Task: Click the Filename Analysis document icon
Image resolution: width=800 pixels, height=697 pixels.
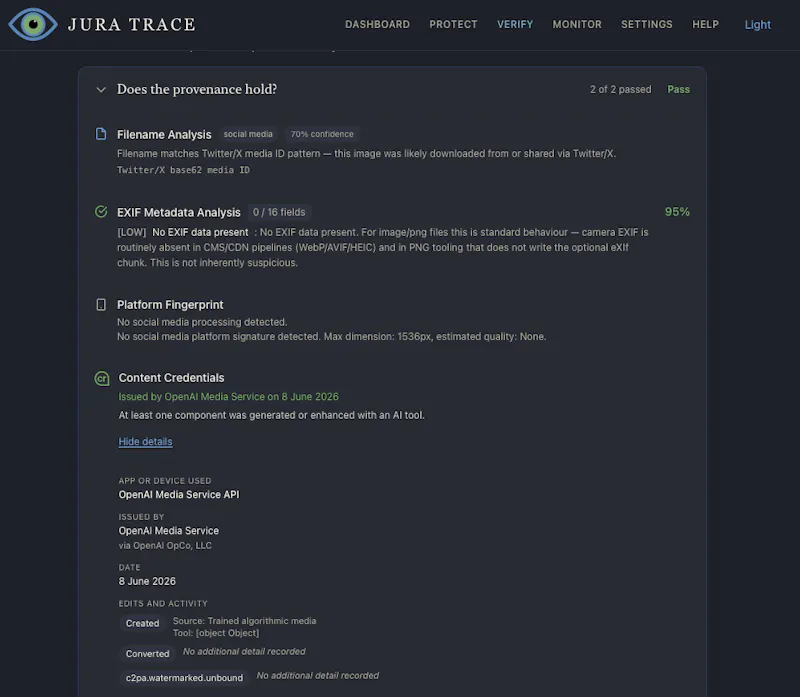Action: pyautogui.click(x=101, y=134)
